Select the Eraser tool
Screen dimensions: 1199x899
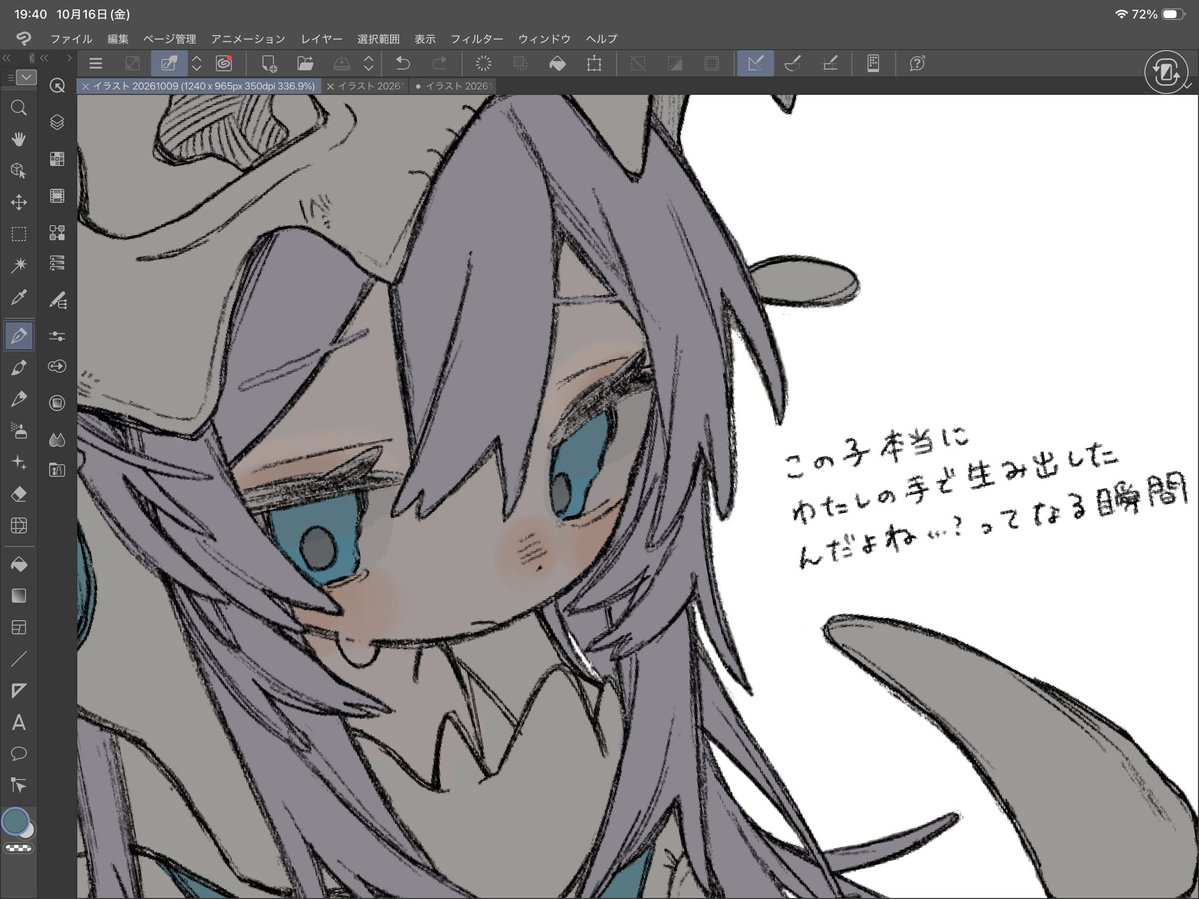(18, 495)
